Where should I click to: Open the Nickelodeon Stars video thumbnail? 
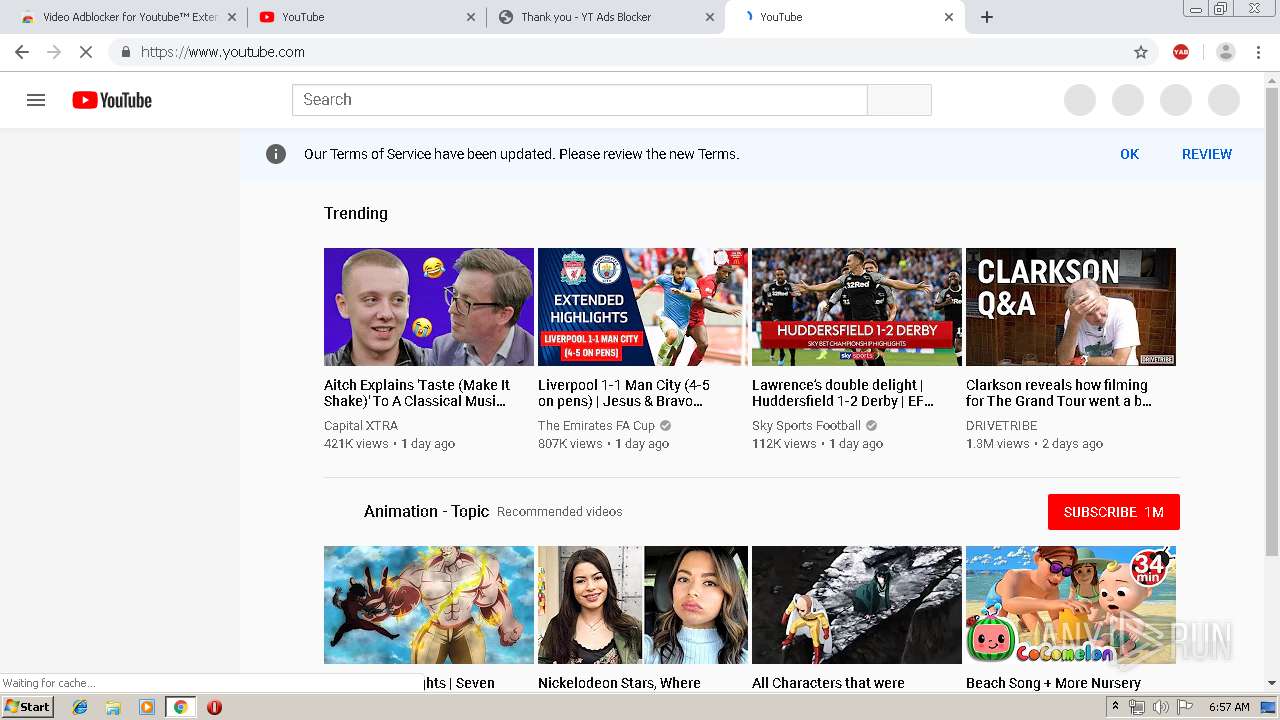click(x=643, y=605)
